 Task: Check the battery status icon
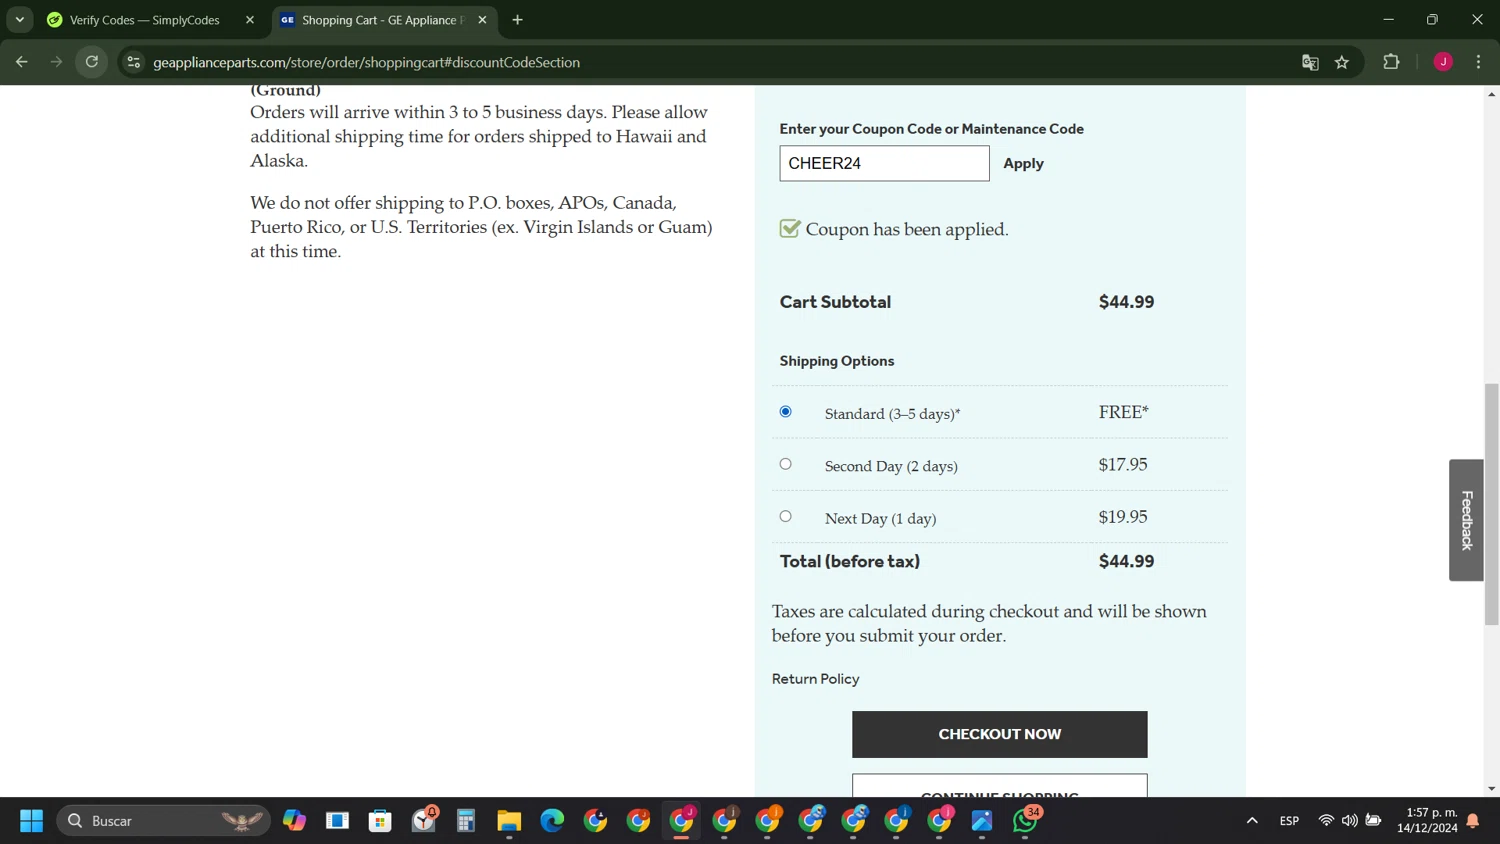[x=1374, y=821]
